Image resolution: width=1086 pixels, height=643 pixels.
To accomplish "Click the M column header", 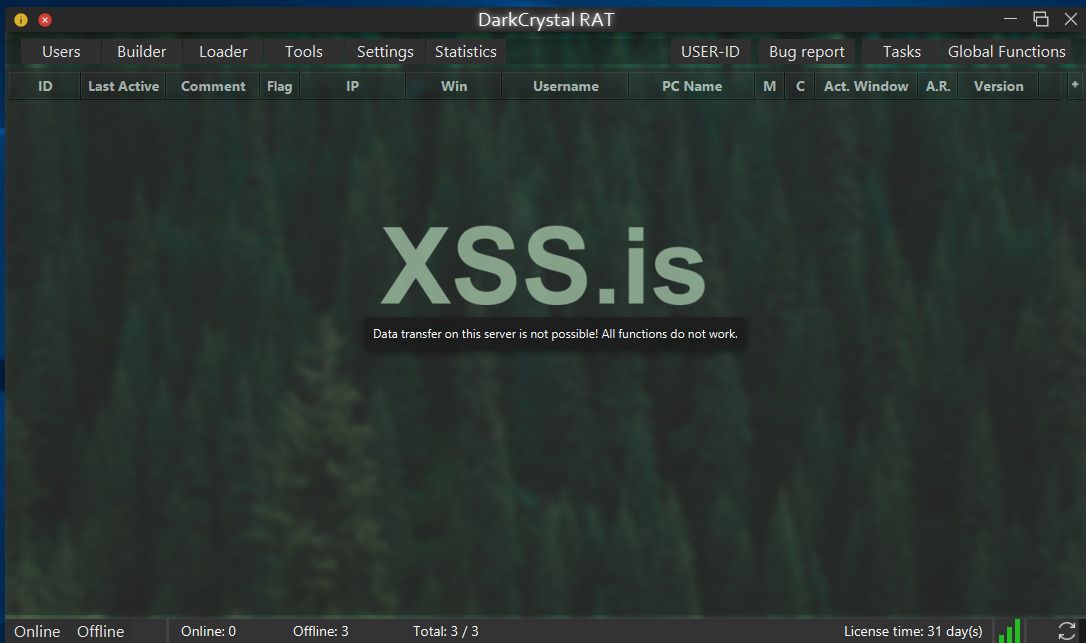I will (x=769, y=86).
